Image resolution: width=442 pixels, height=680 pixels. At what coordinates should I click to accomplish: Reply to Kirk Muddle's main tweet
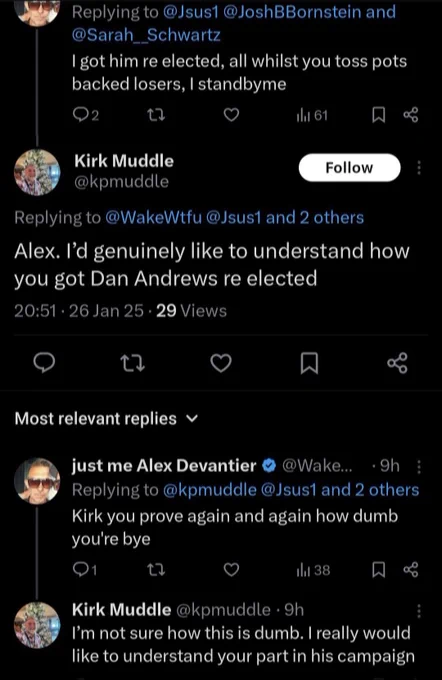(x=44, y=363)
